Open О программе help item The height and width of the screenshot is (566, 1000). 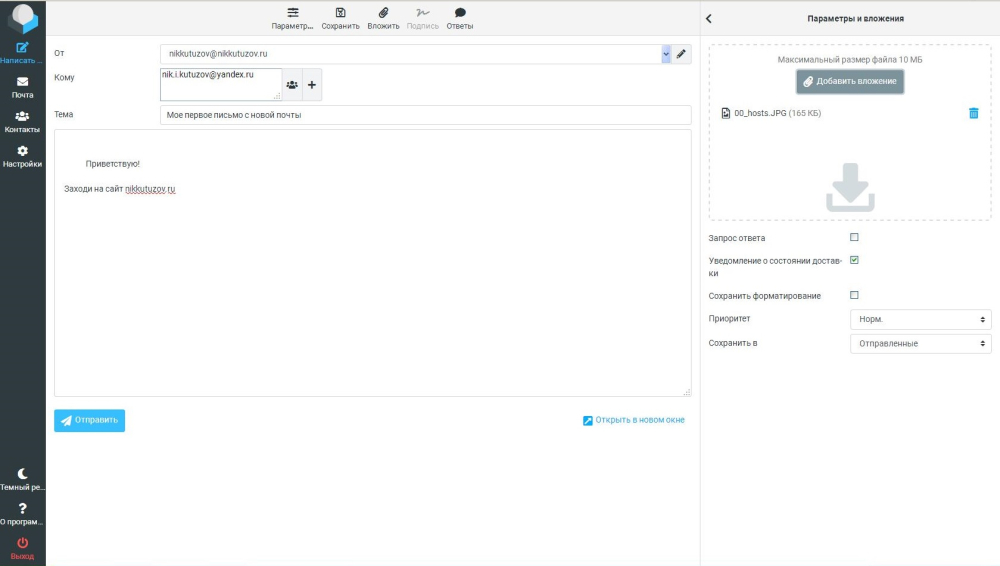[x=22, y=514]
